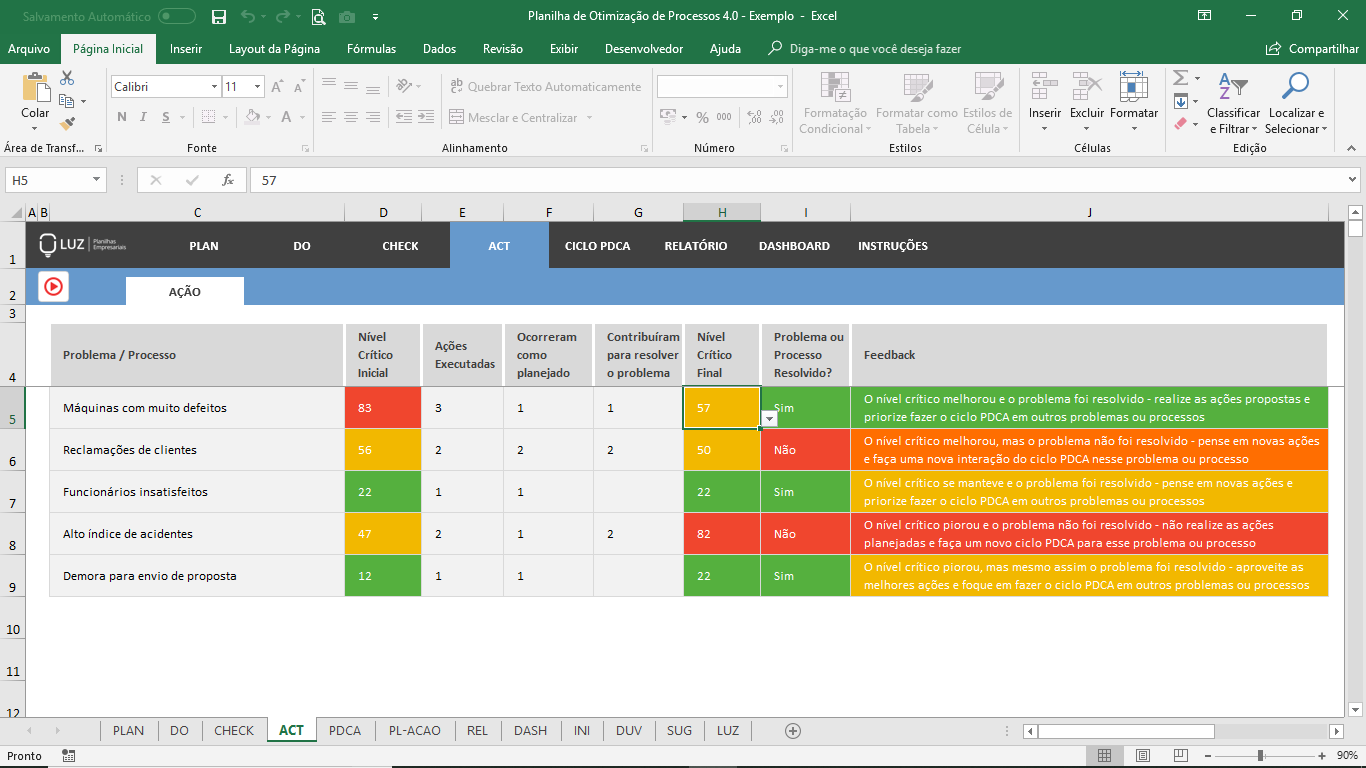The height and width of the screenshot is (768, 1366).
Task: Cut selection with the scissors icon
Action: [67, 78]
